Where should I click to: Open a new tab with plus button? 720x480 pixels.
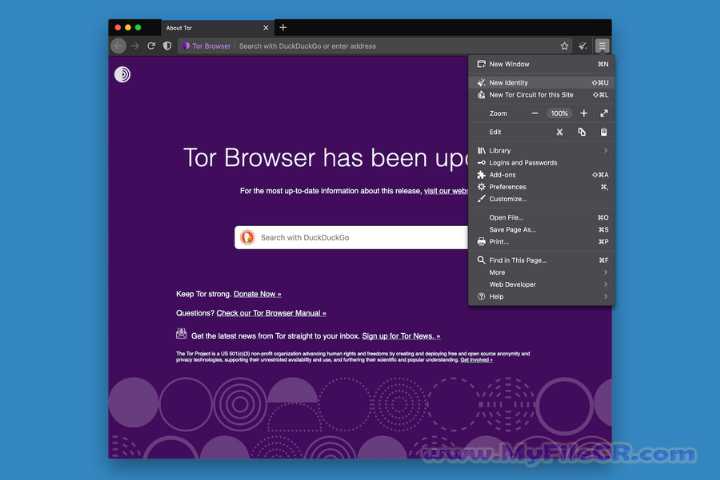point(283,28)
